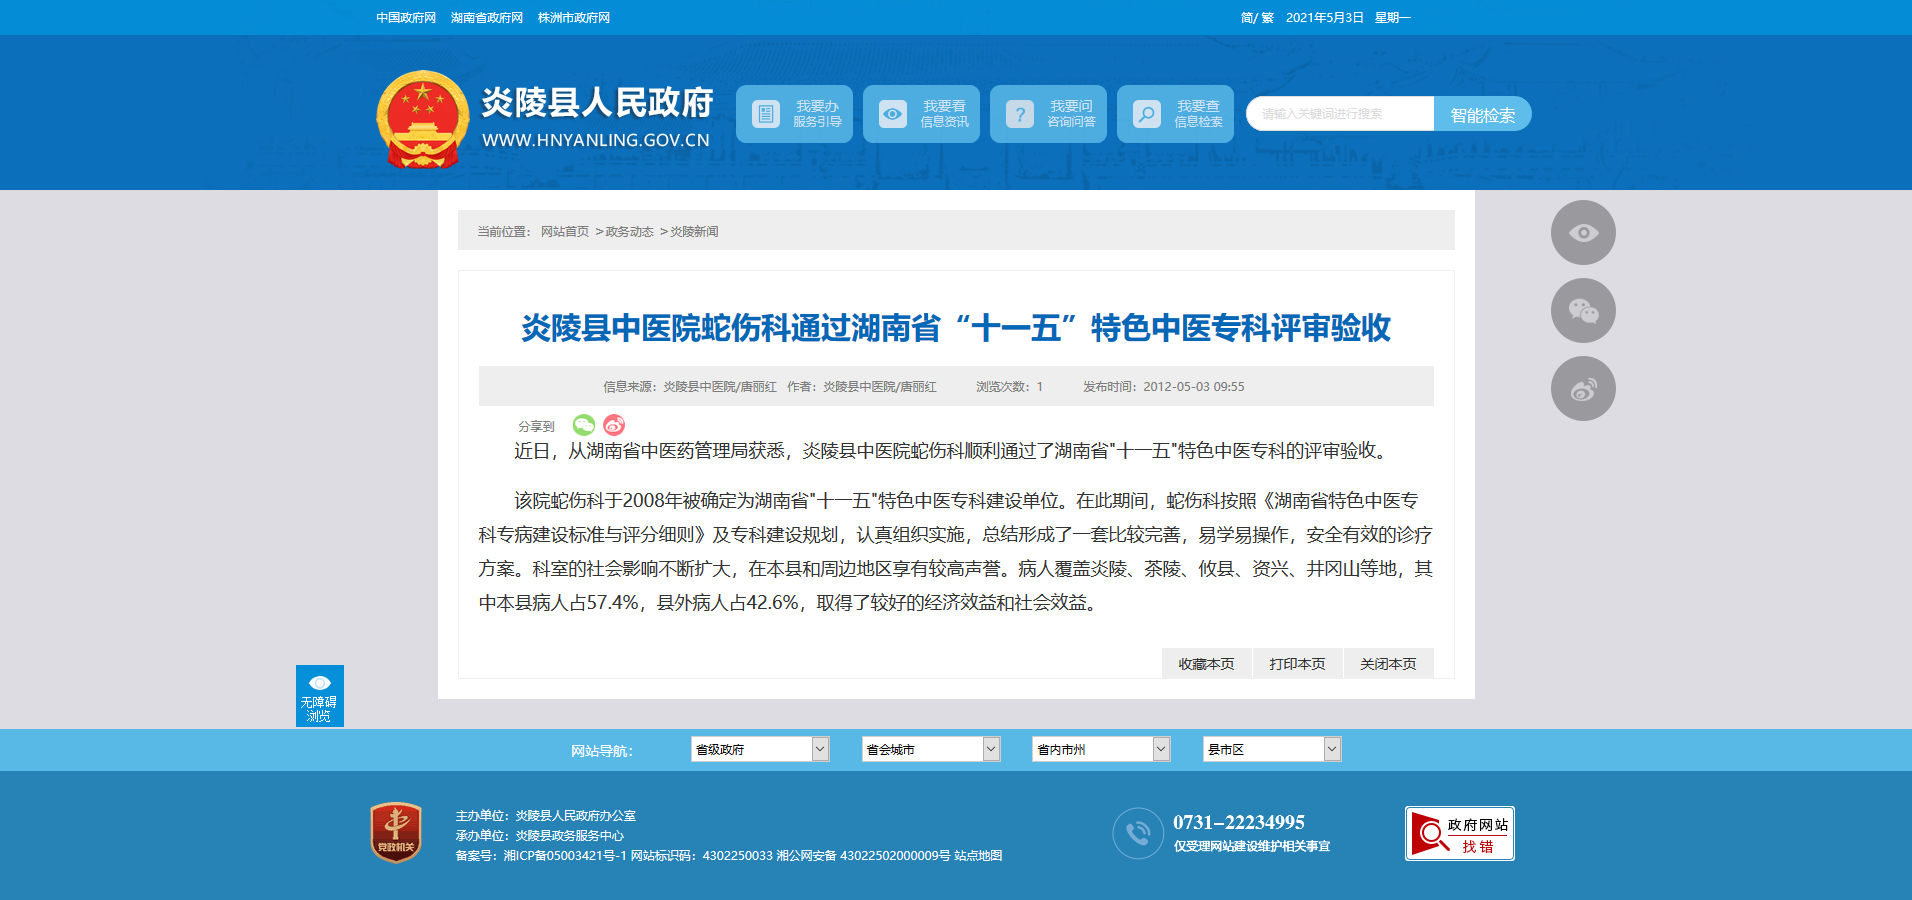Go to 网站首页 in the breadcrumb

coord(565,232)
